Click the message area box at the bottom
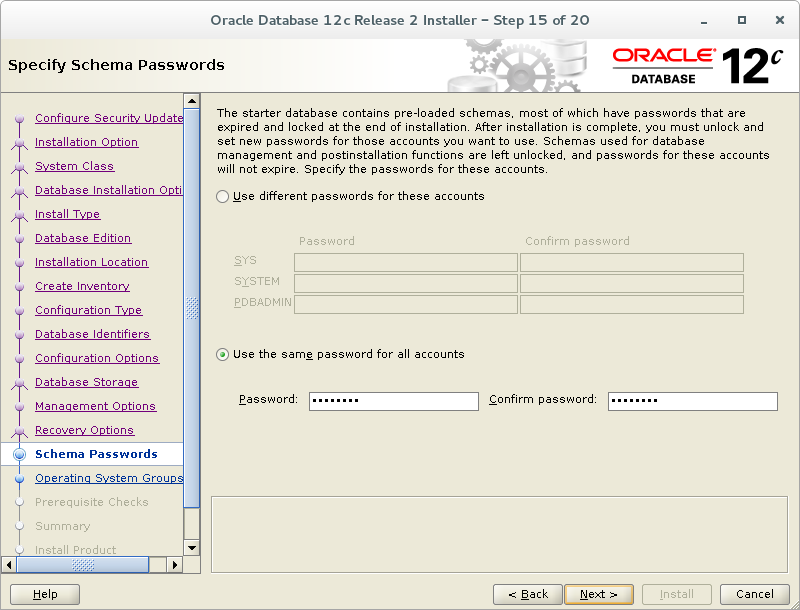Screen dimensions: 800x610 pyautogui.click(x=499, y=535)
